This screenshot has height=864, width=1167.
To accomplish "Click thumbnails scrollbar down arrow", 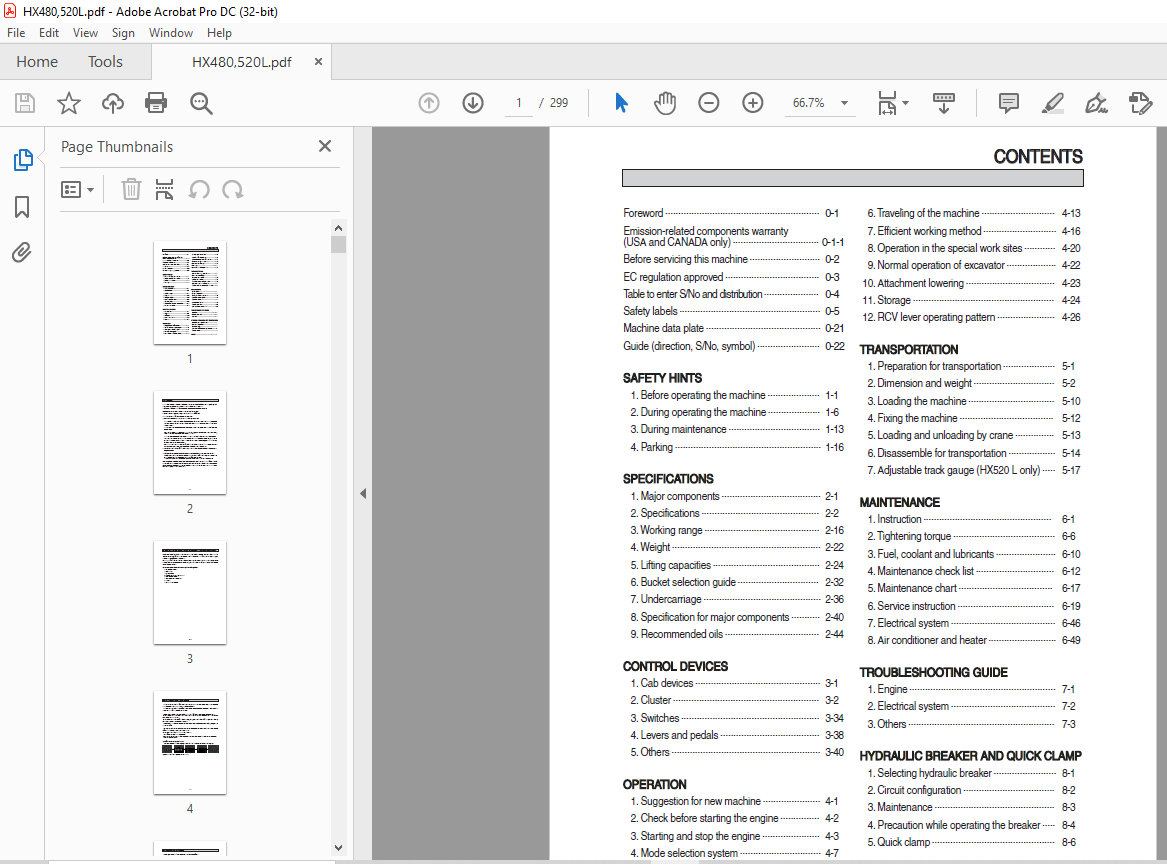I will [x=339, y=848].
